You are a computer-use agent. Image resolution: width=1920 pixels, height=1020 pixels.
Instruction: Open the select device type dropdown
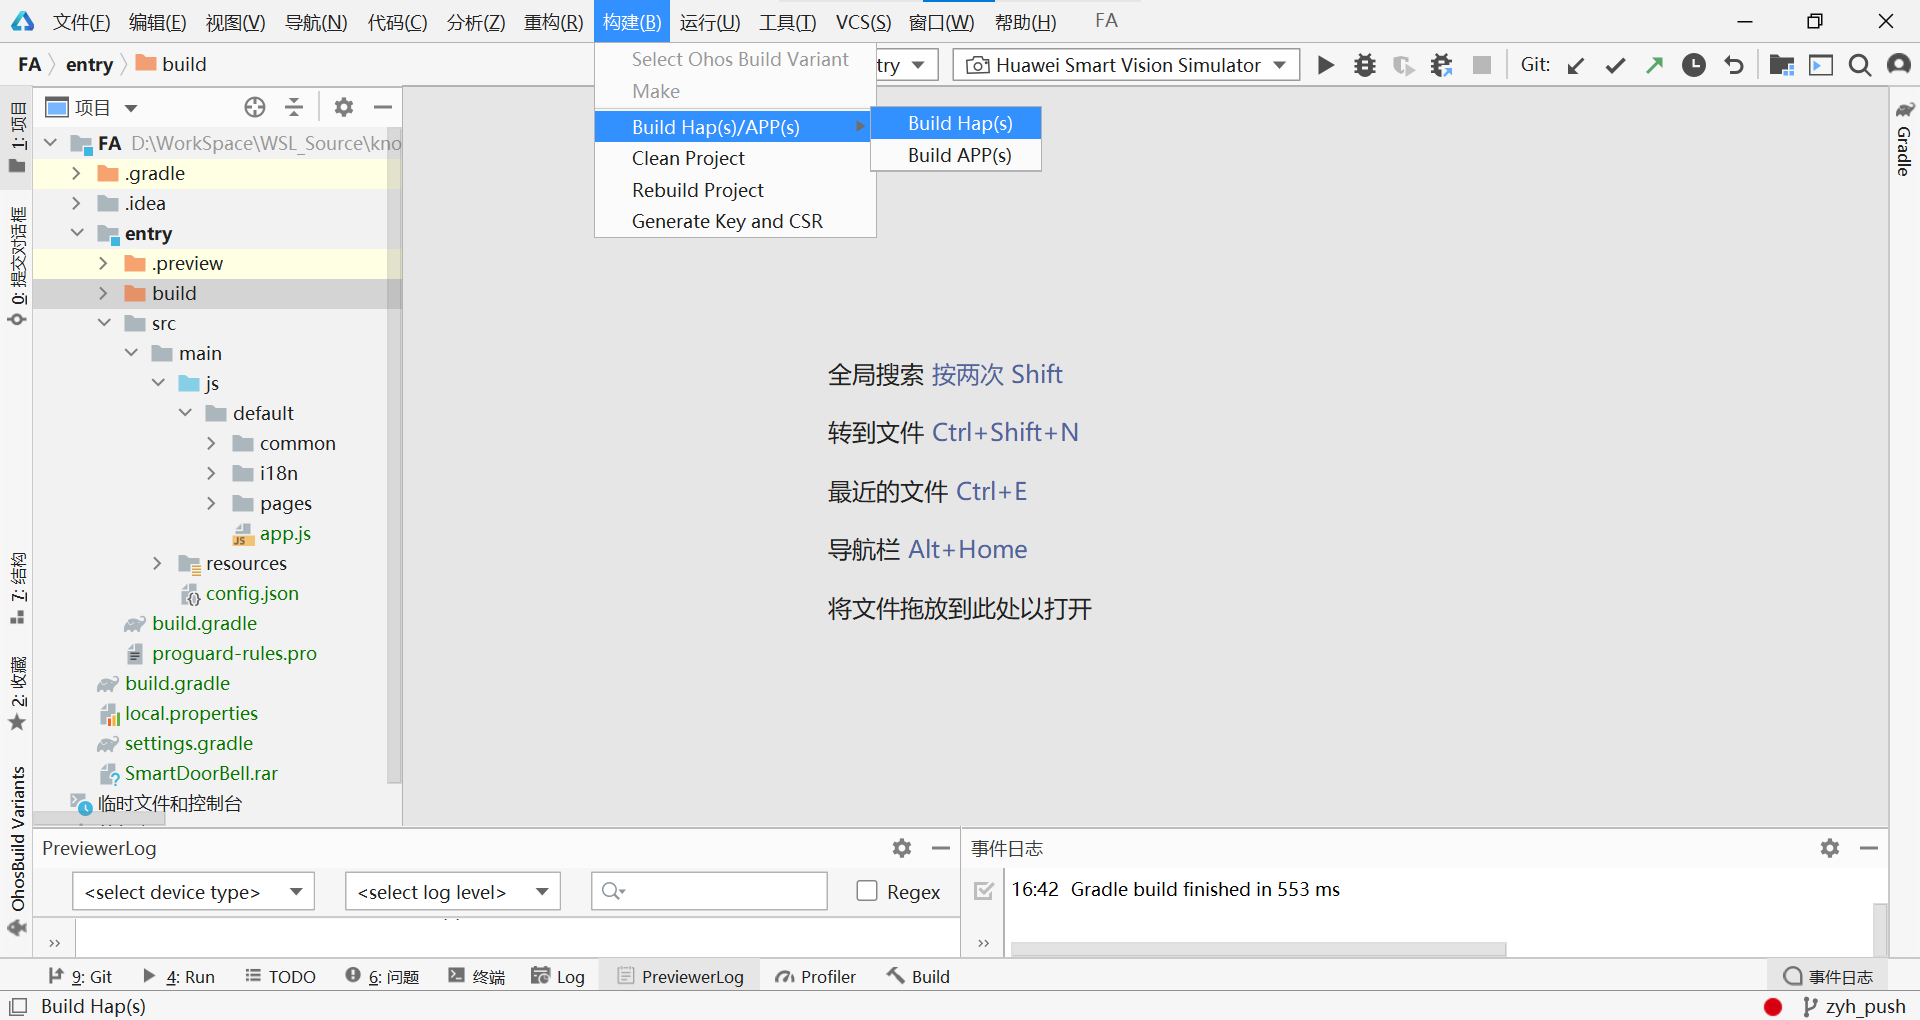click(193, 891)
